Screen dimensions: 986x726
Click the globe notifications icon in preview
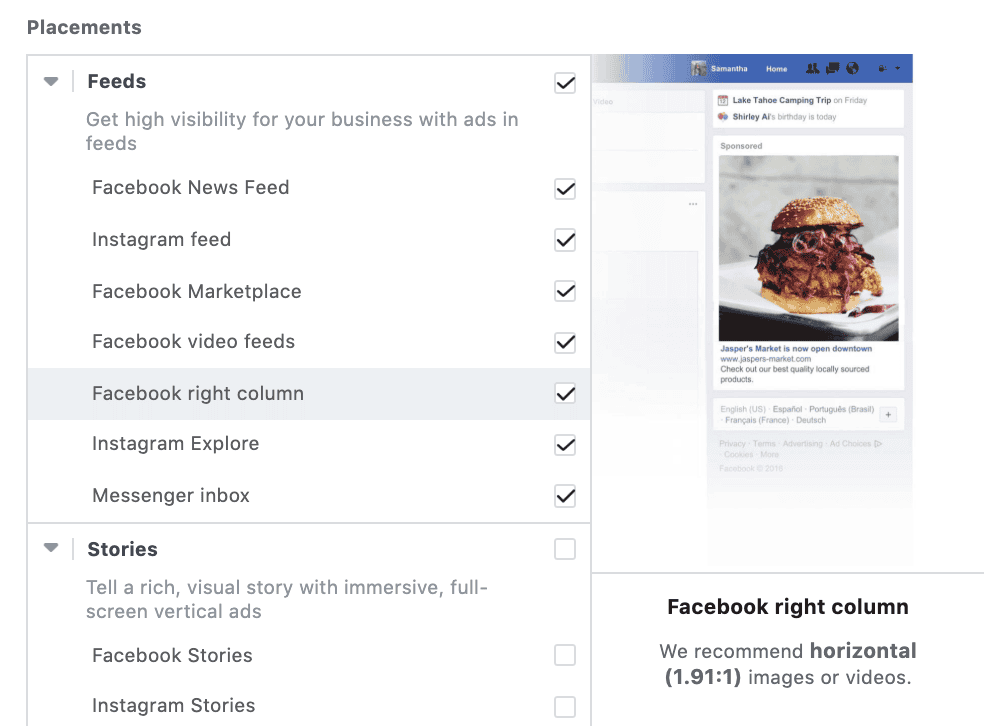(x=852, y=69)
